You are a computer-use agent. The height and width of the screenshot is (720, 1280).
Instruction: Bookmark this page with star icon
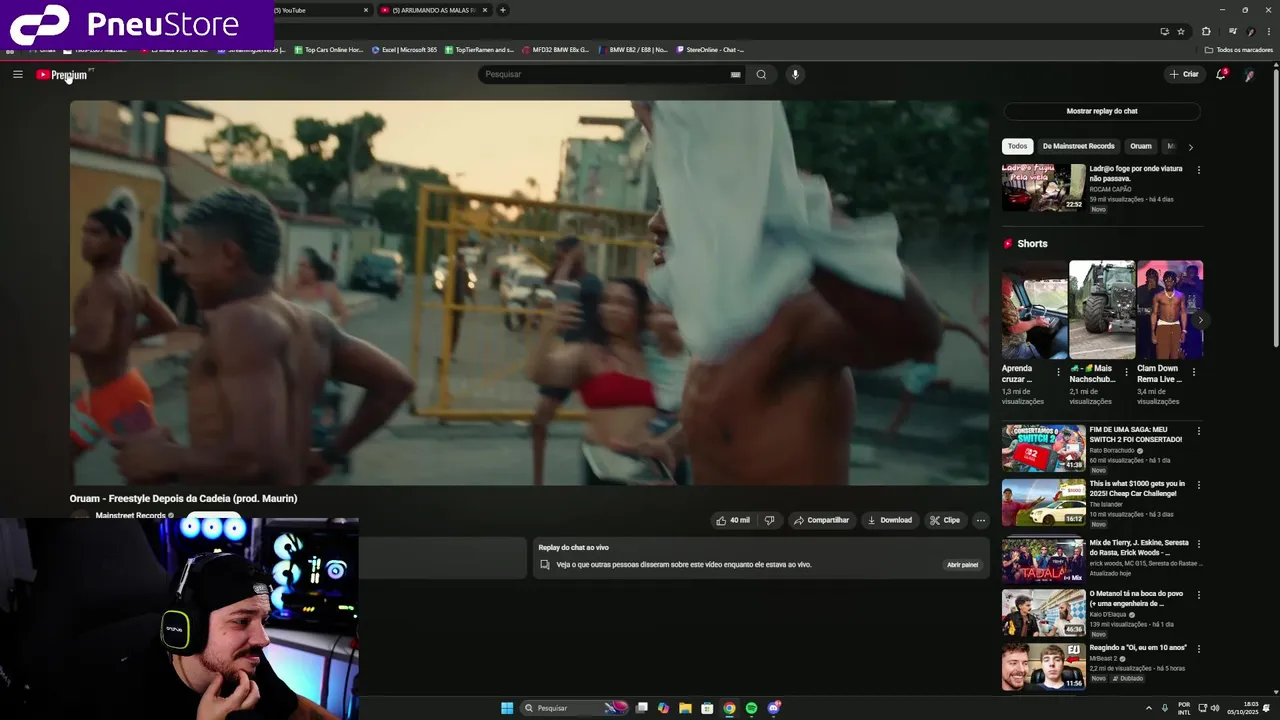click(1181, 31)
